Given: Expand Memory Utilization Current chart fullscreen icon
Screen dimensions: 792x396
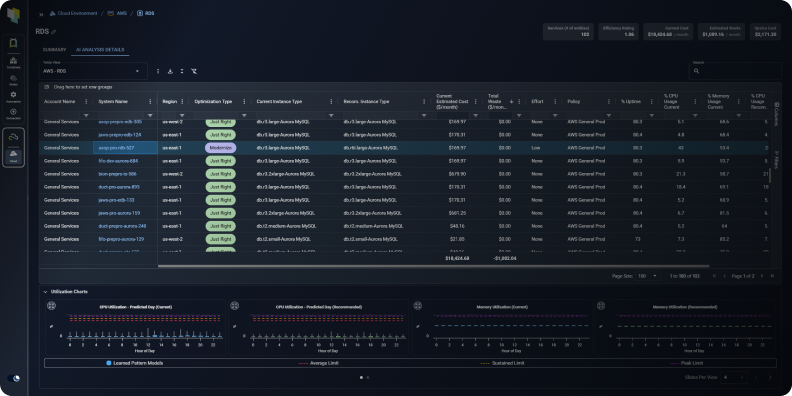Looking at the screenshot, I should pyautogui.click(x=417, y=306).
